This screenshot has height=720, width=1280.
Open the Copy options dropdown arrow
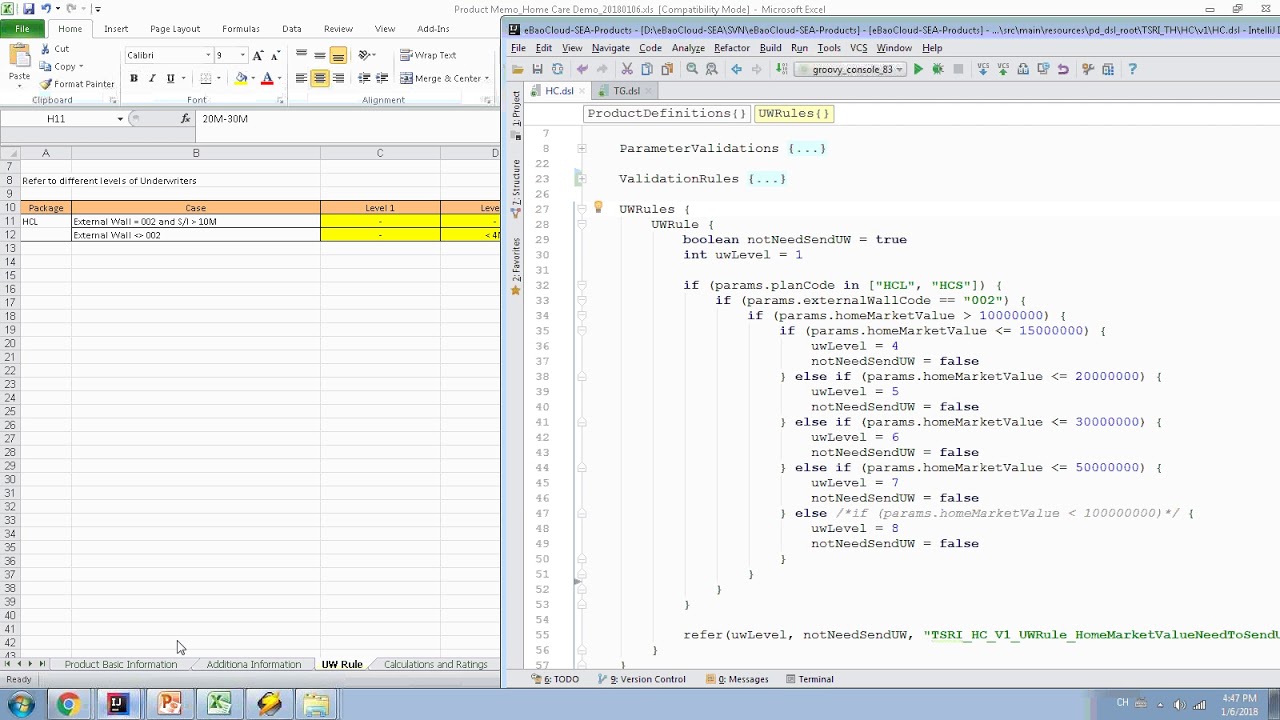pos(80,67)
